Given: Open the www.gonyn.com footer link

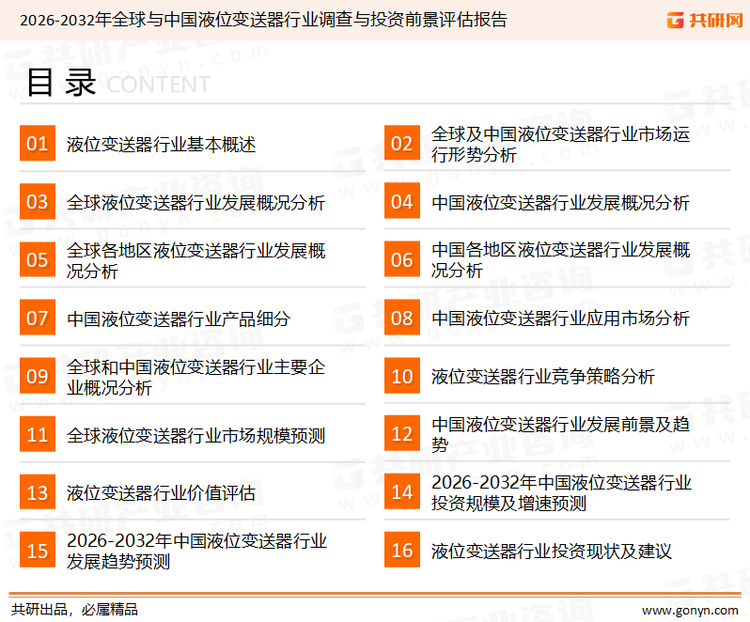Looking at the screenshot, I should [x=690, y=611].
